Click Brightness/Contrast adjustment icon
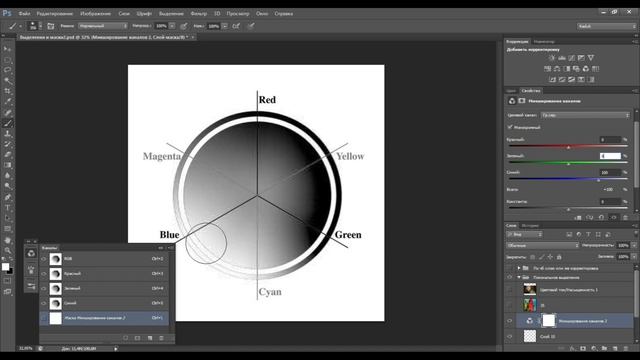Viewport: 640px width, 360px height. (552, 58)
